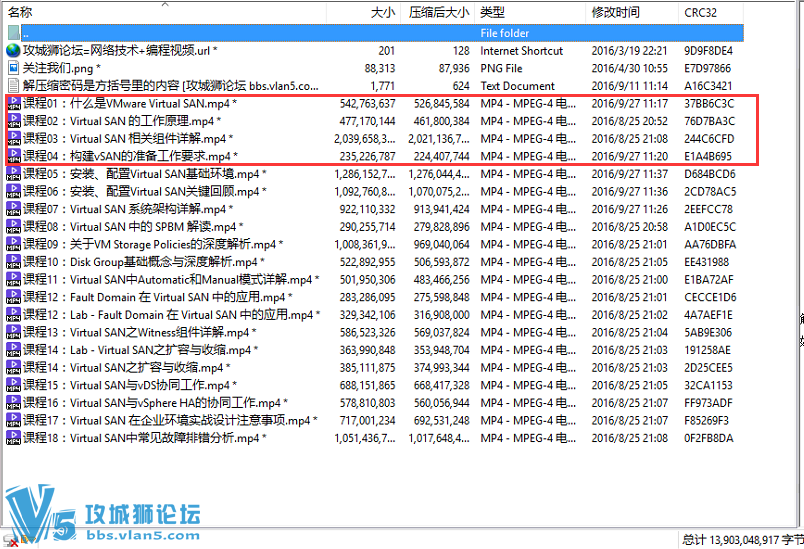Sort by the CRC32 column header
The image size is (804, 549).
tap(700, 12)
